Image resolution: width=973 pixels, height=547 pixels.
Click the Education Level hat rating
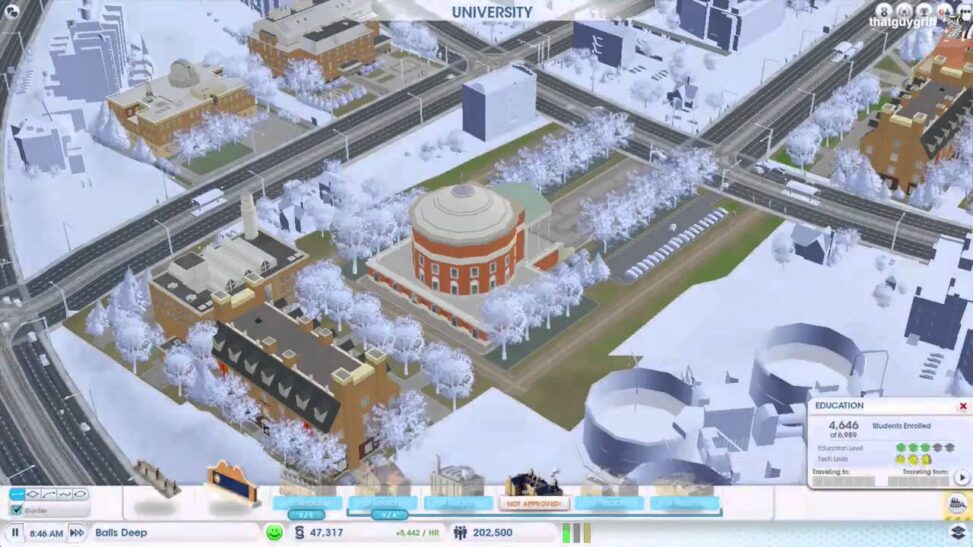pyautogui.click(x=925, y=447)
